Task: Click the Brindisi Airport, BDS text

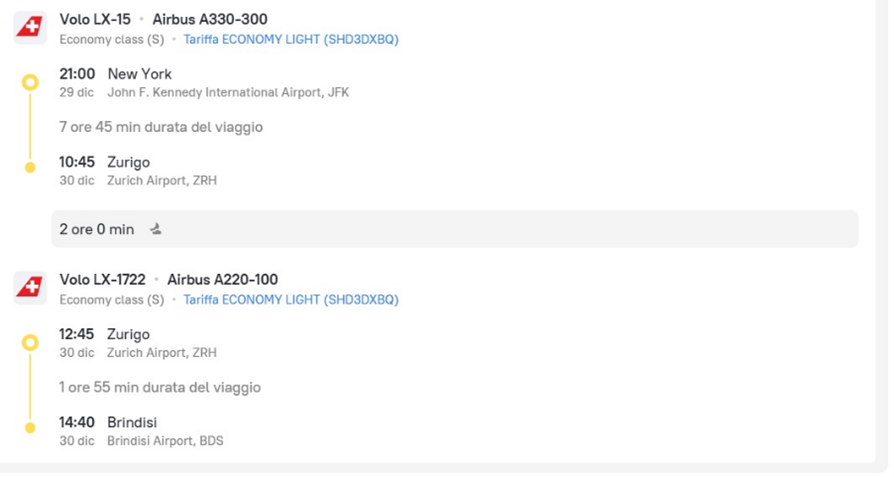Action: (x=165, y=441)
